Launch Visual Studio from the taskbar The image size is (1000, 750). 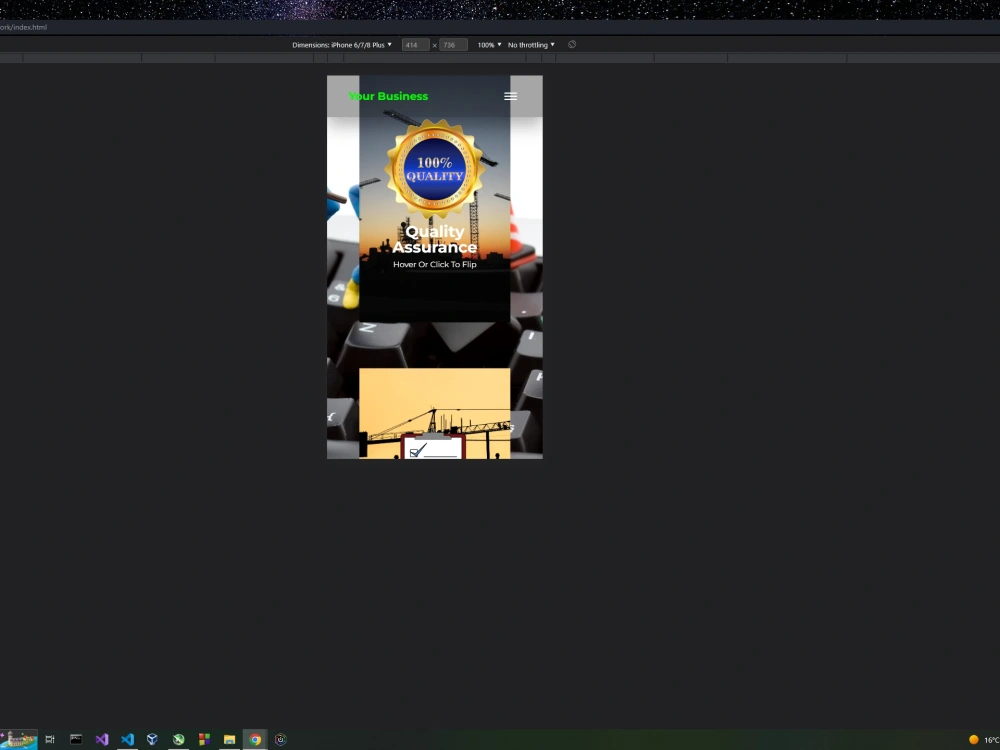[102, 739]
